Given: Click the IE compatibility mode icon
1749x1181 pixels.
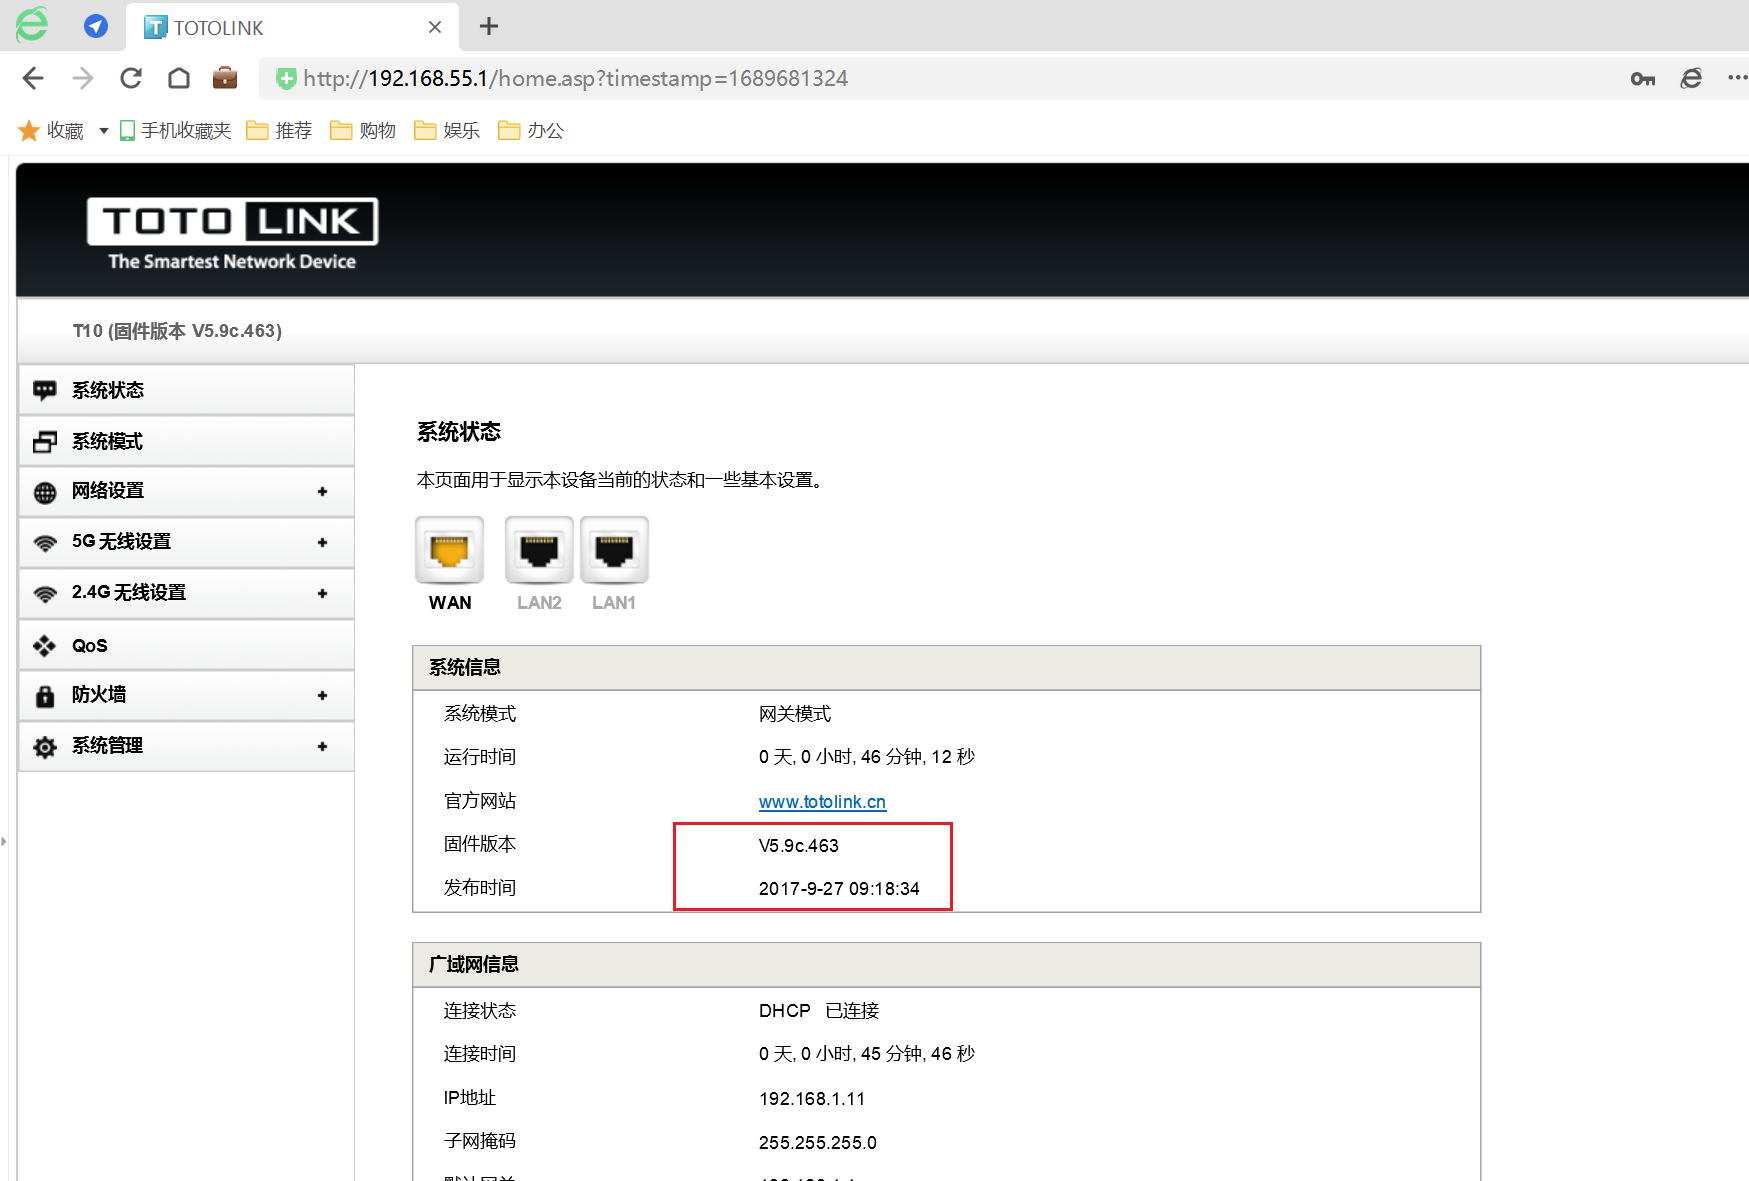Looking at the screenshot, I should 1691,78.
